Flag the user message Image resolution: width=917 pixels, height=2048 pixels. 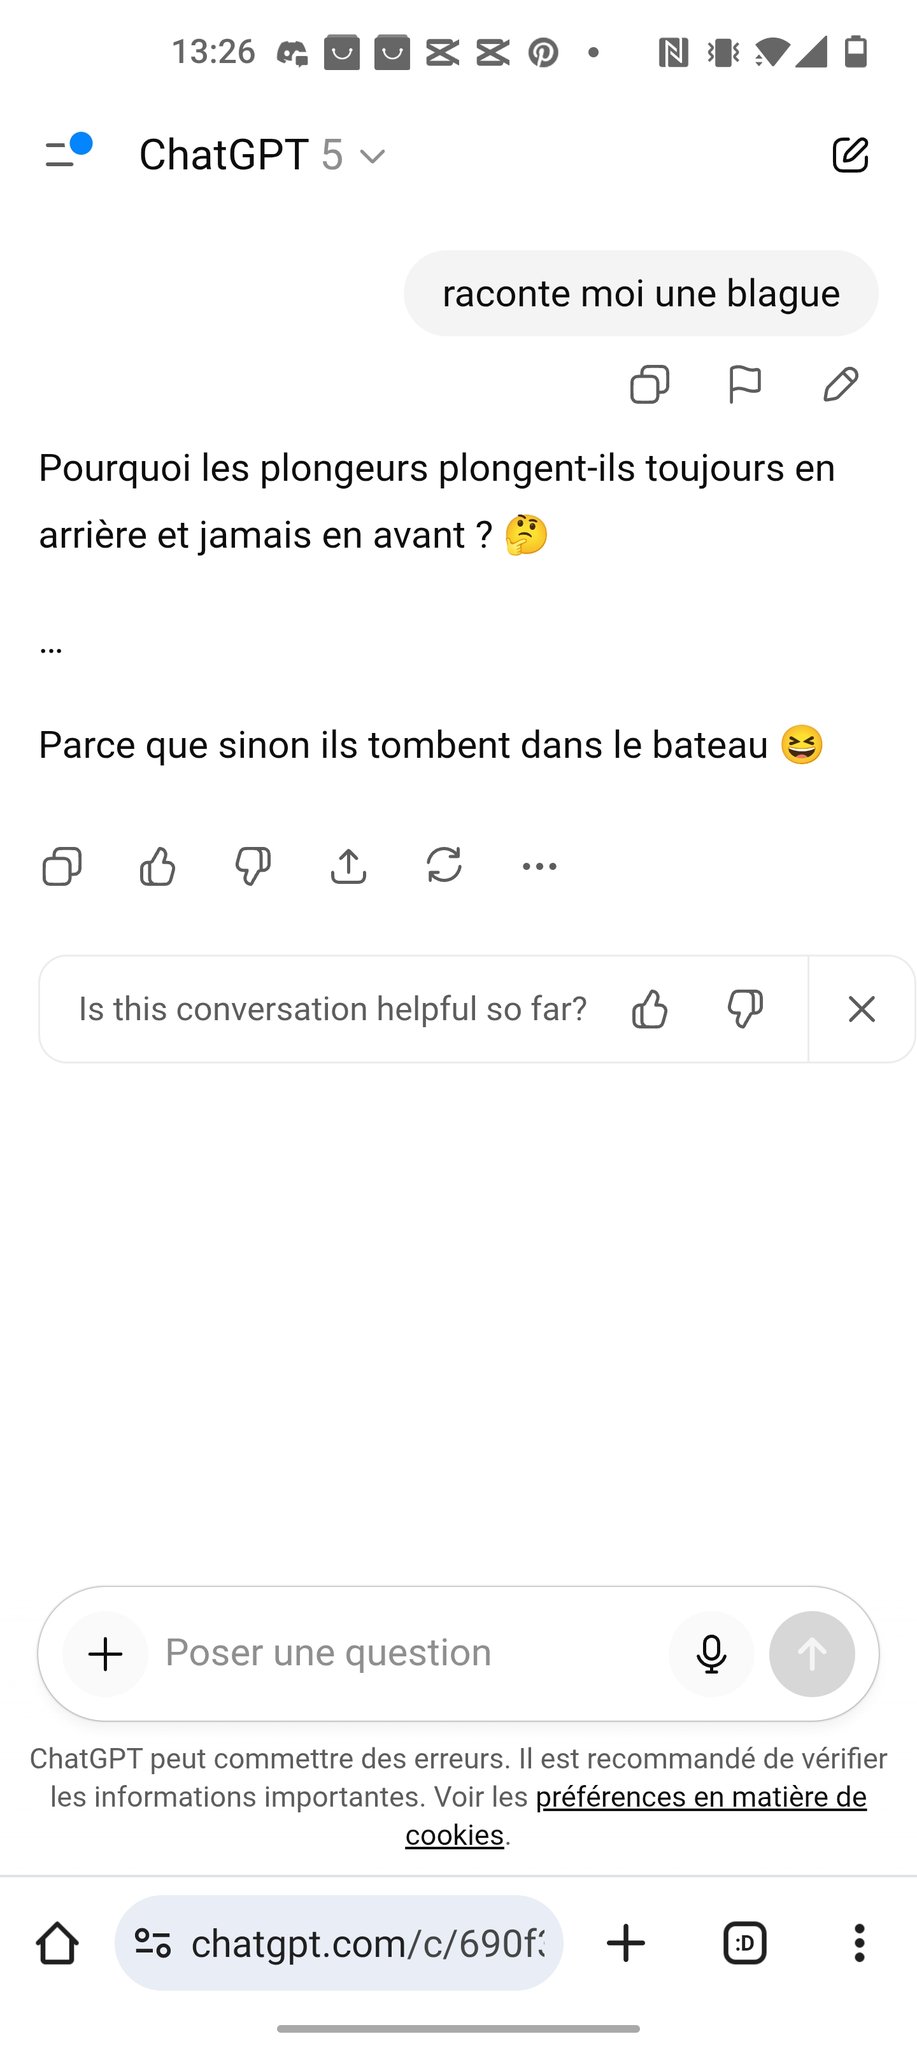tap(745, 385)
